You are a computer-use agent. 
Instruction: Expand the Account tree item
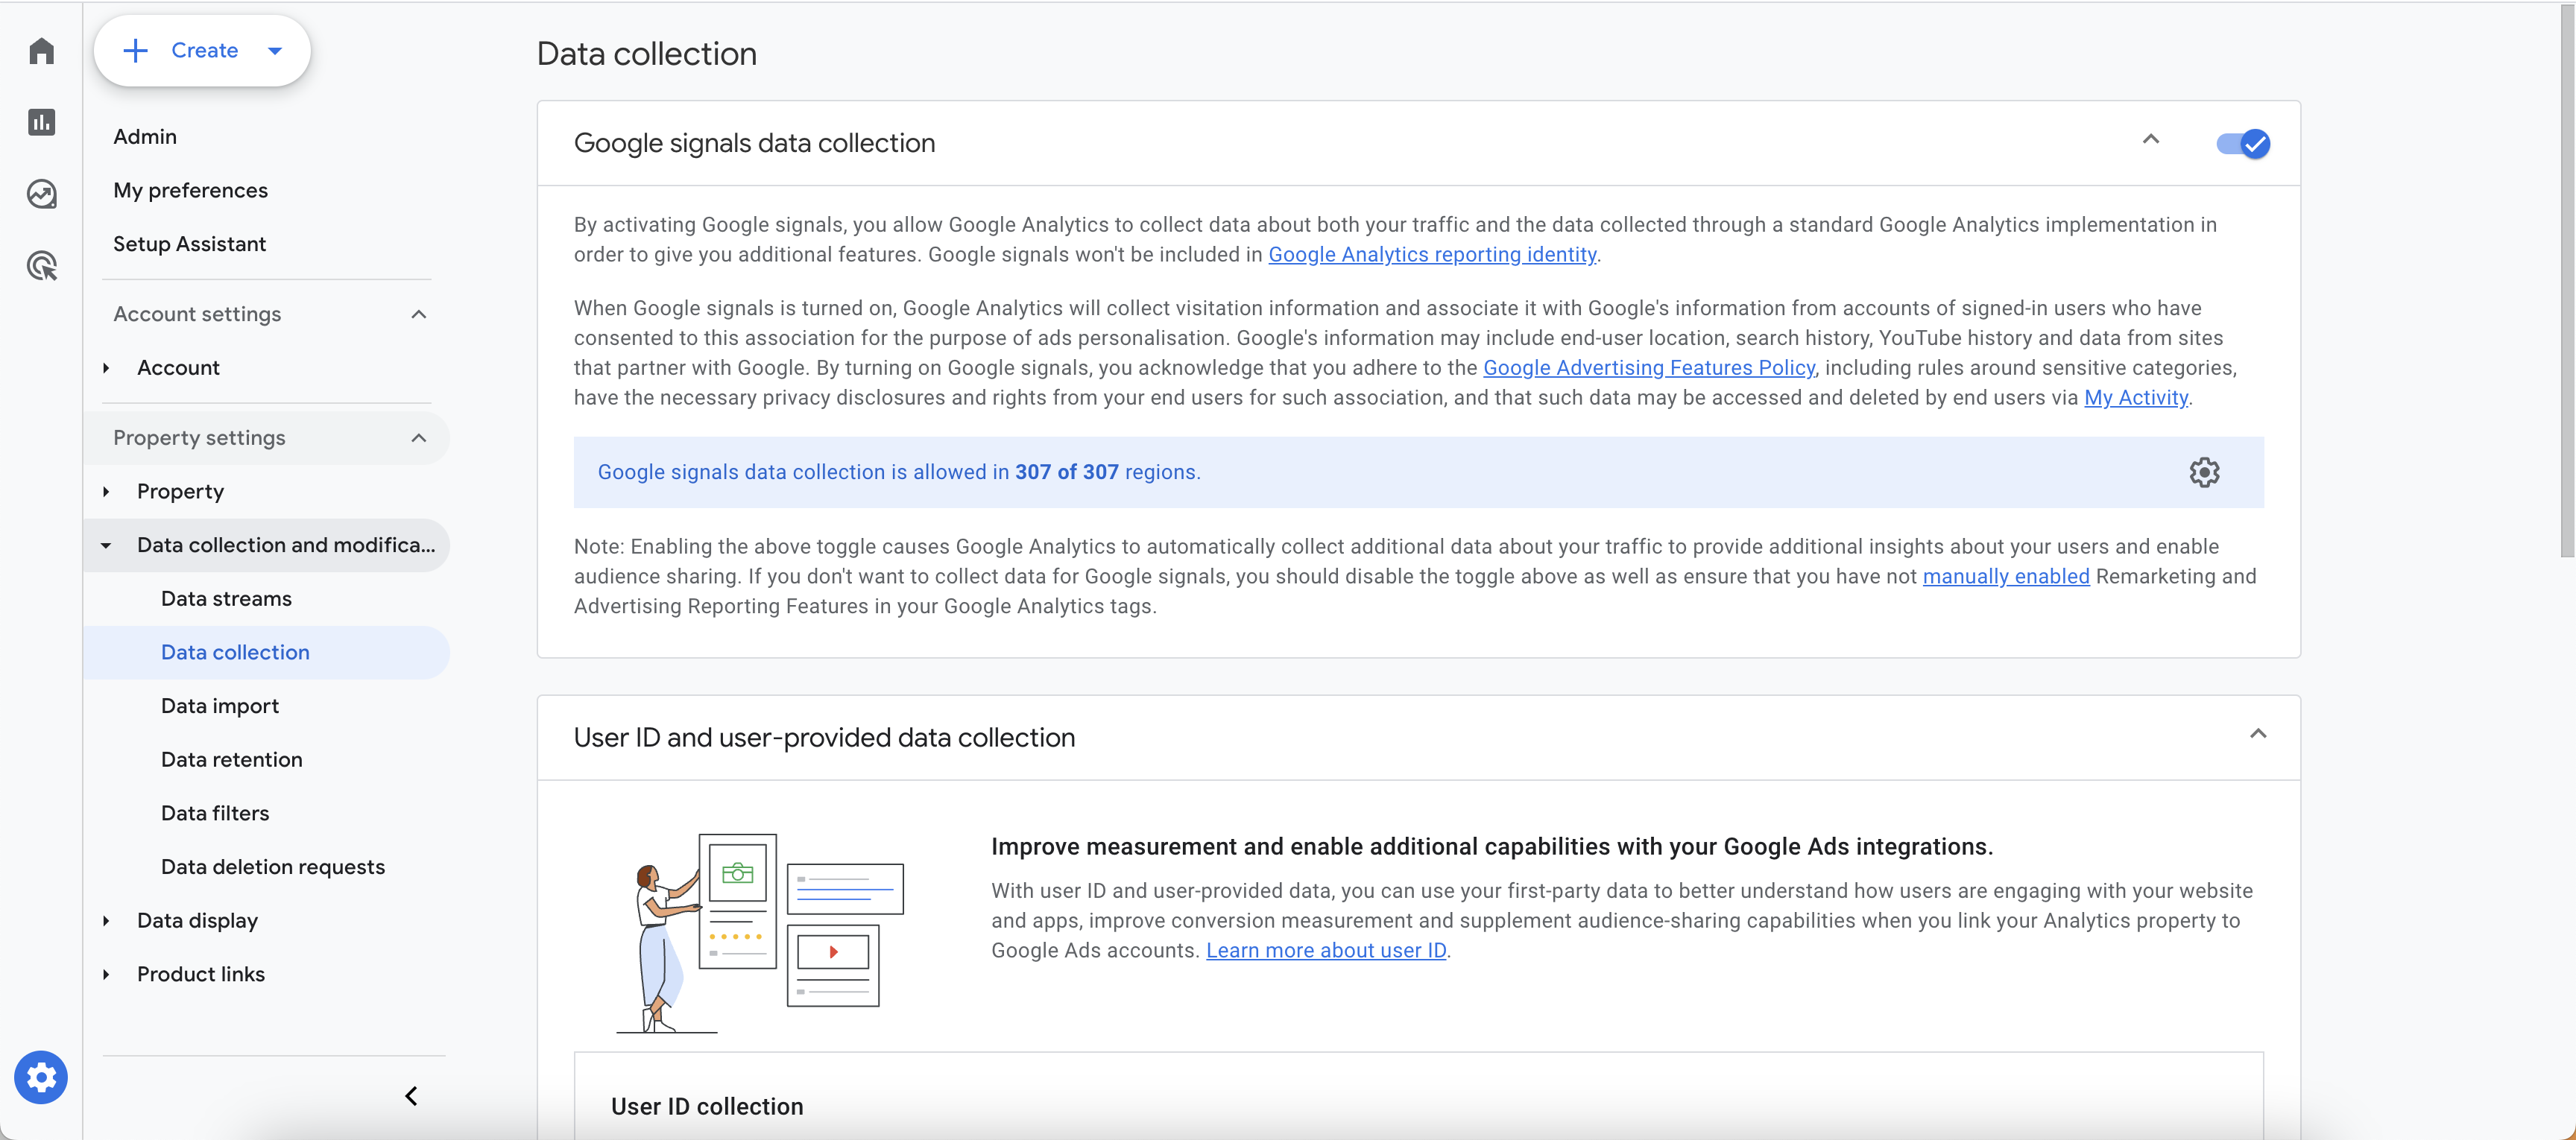[106, 368]
